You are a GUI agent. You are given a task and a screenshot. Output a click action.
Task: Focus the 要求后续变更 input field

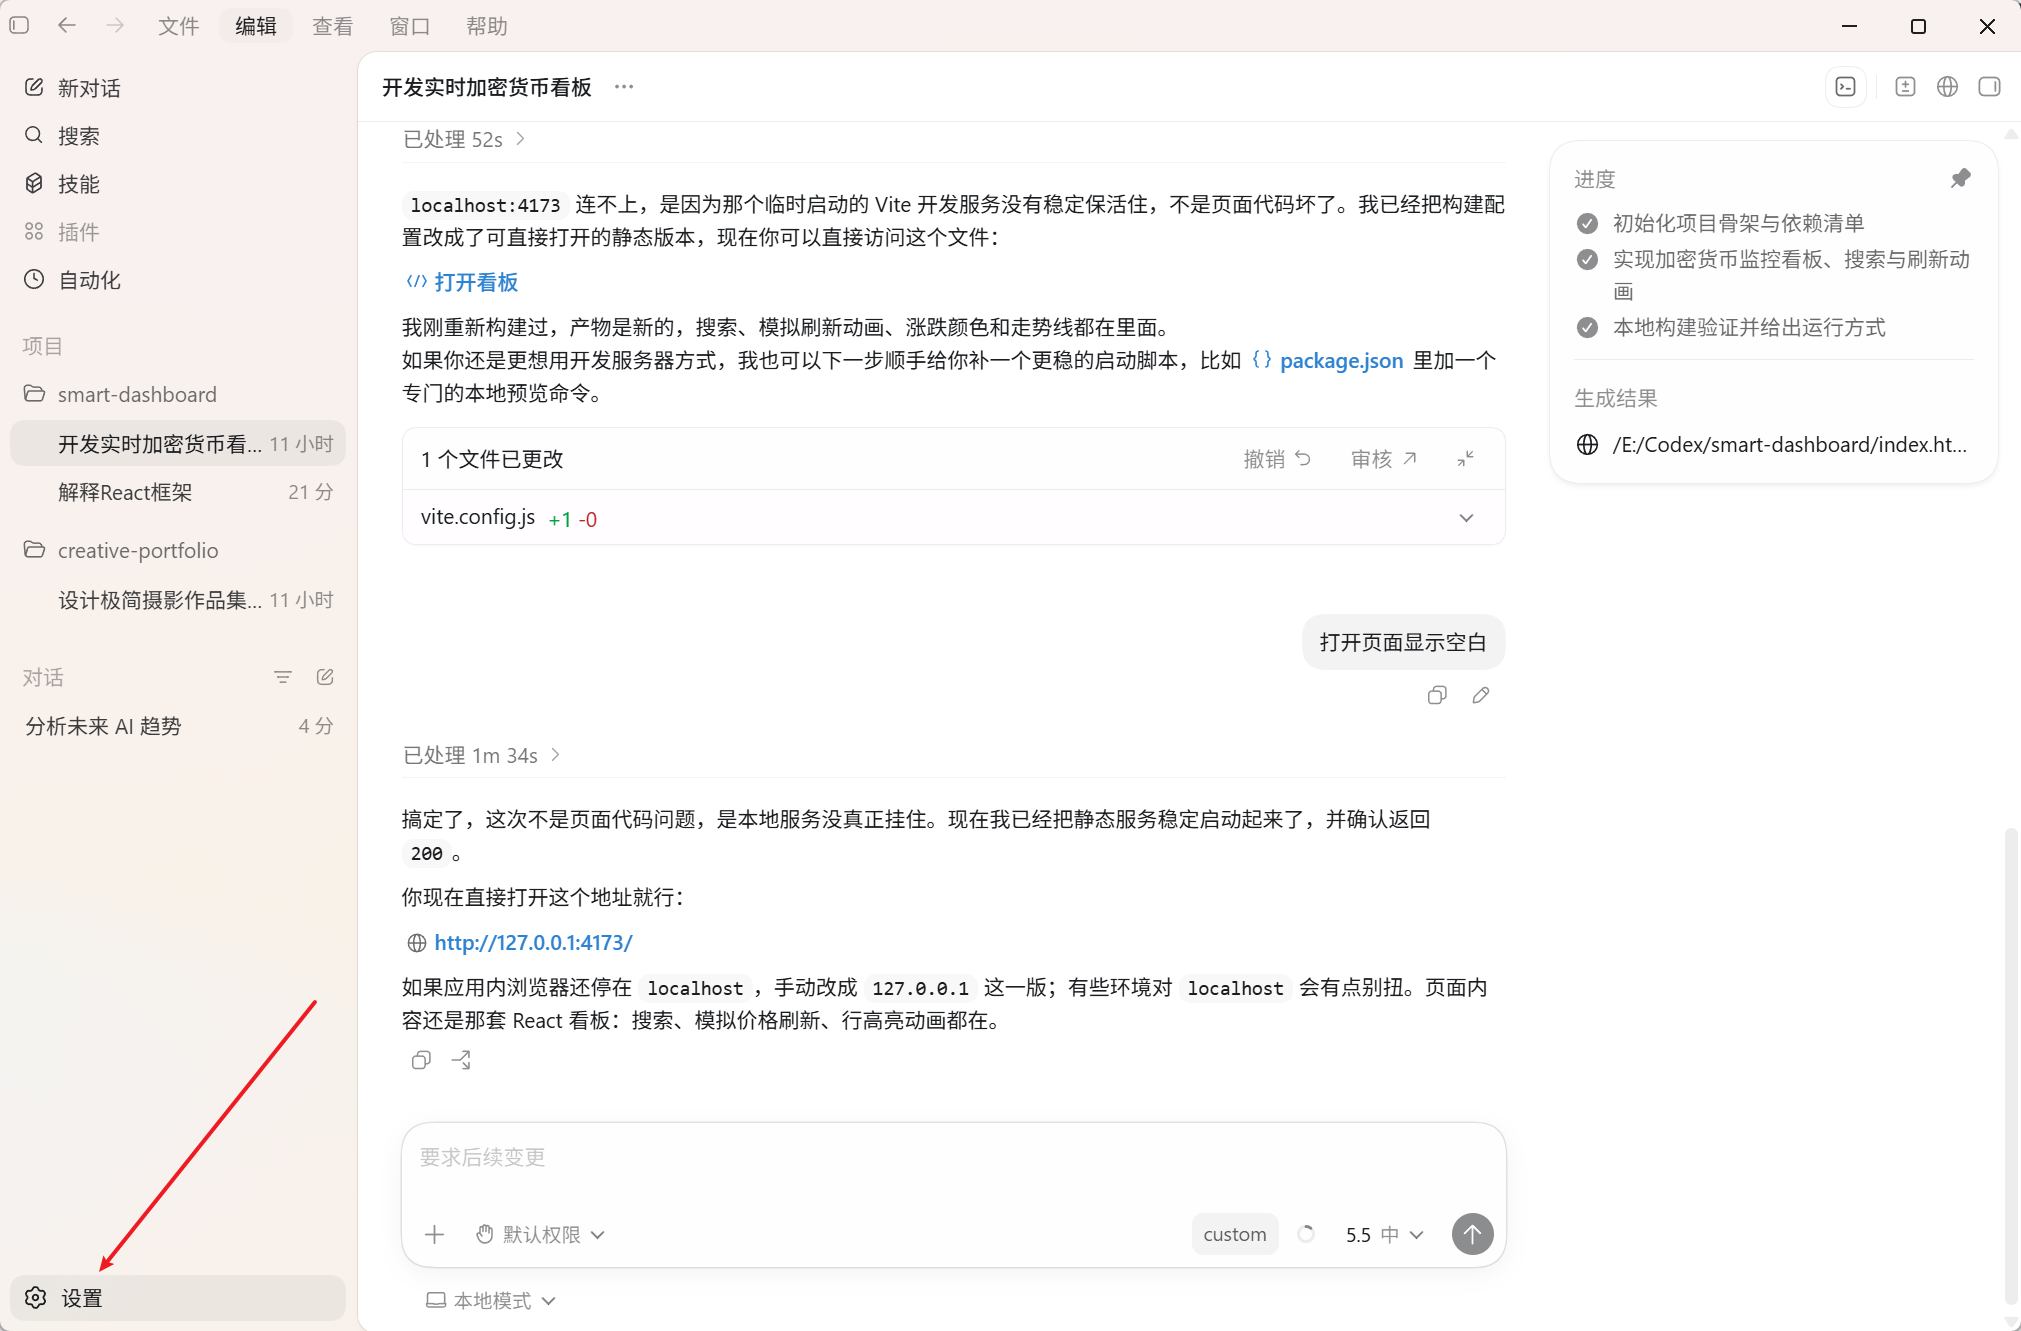(x=954, y=1158)
